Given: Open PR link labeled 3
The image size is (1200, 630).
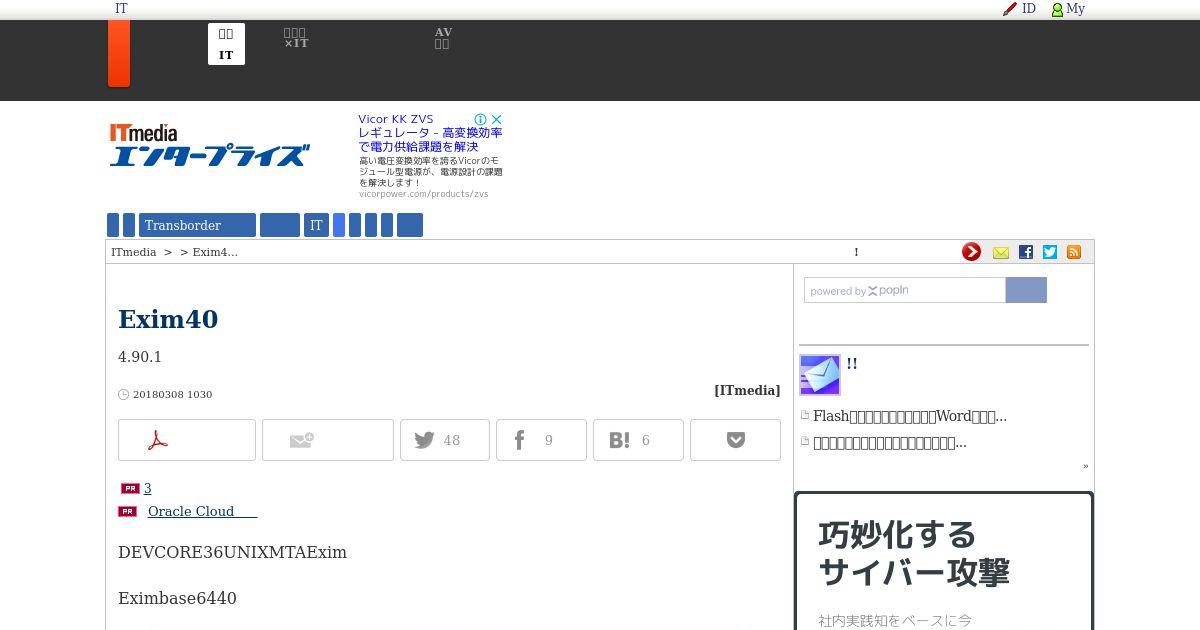Looking at the screenshot, I should pos(148,488).
